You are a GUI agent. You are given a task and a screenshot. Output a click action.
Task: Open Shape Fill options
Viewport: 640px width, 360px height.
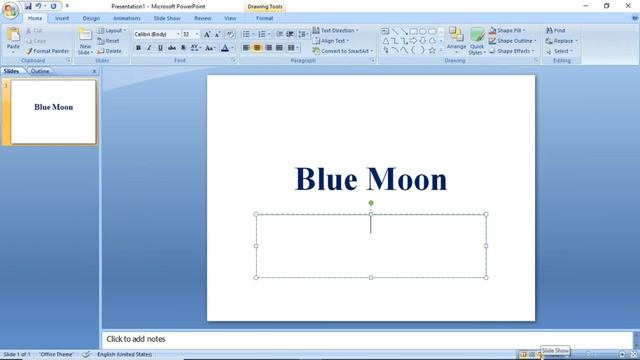tap(507, 31)
